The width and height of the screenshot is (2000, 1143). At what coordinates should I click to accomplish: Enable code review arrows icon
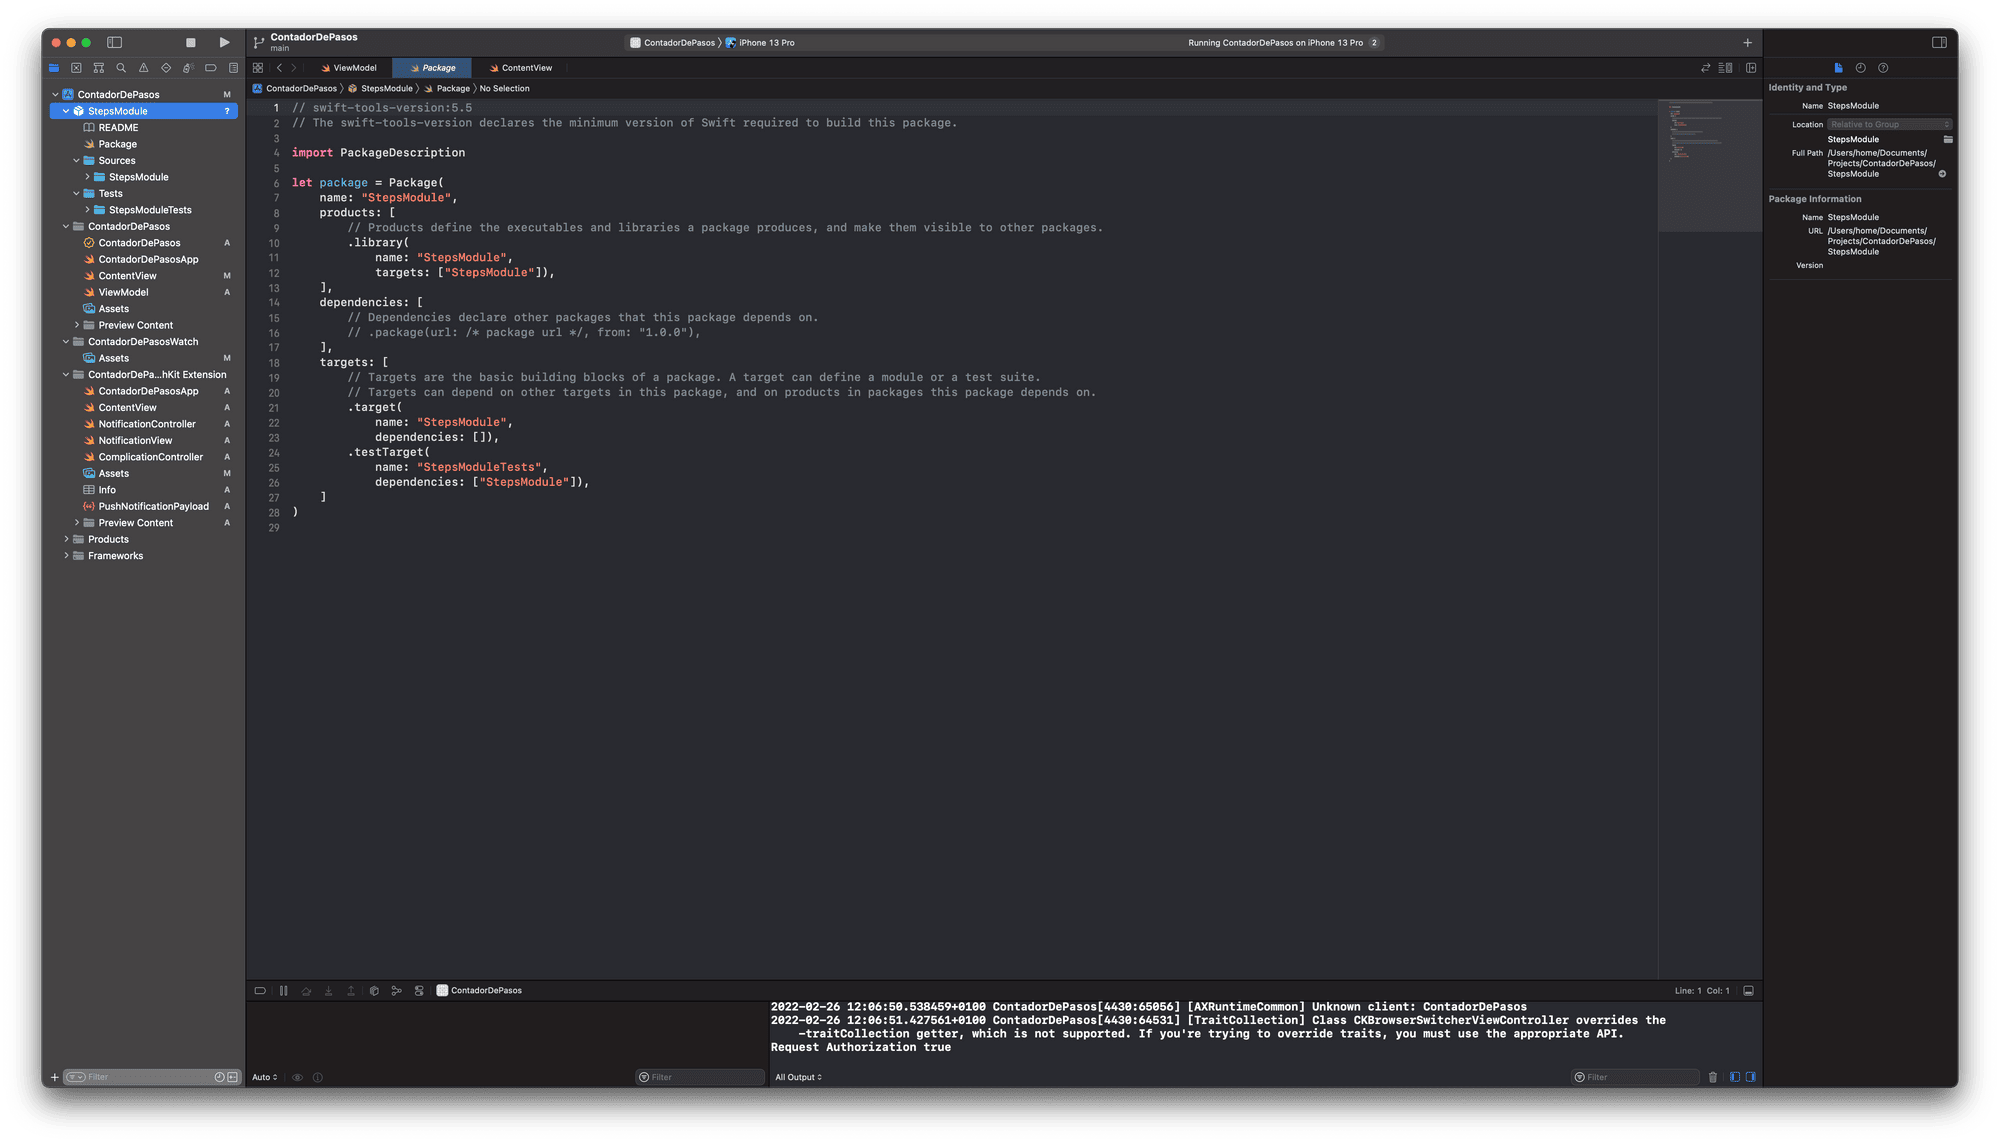pos(1705,68)
